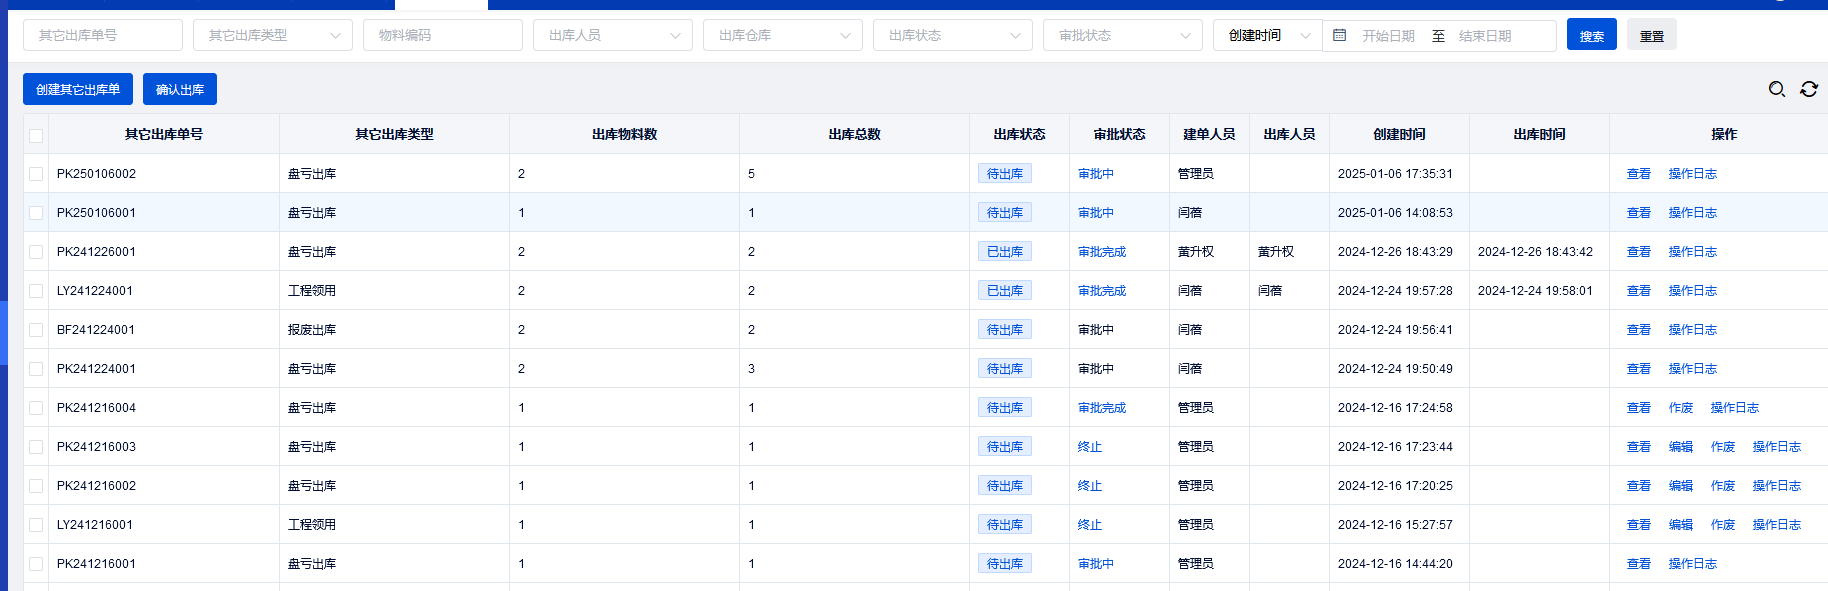The image size is (1828, 591).
Task: Click the blue 搜索 button
Action: click(x=1591, y=35)
